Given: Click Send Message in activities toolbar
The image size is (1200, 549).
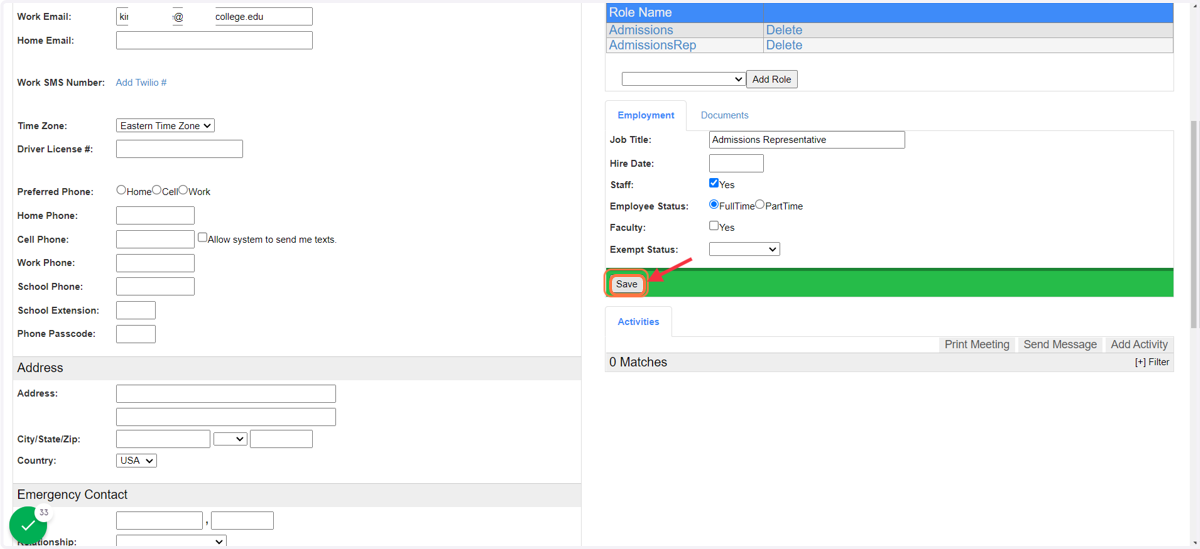Looking at the screenshot, I should 1060,344.
